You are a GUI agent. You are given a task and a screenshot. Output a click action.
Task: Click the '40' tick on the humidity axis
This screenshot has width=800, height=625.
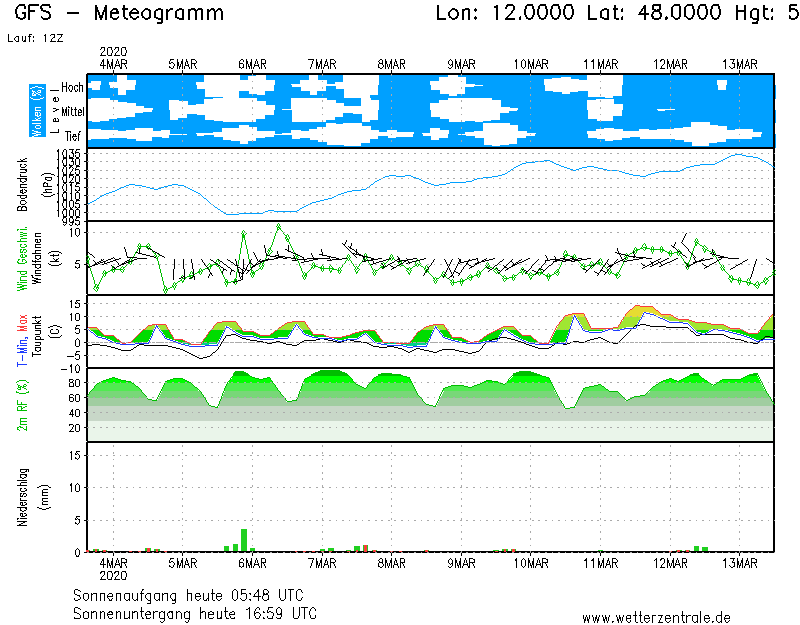click(74, 413)
